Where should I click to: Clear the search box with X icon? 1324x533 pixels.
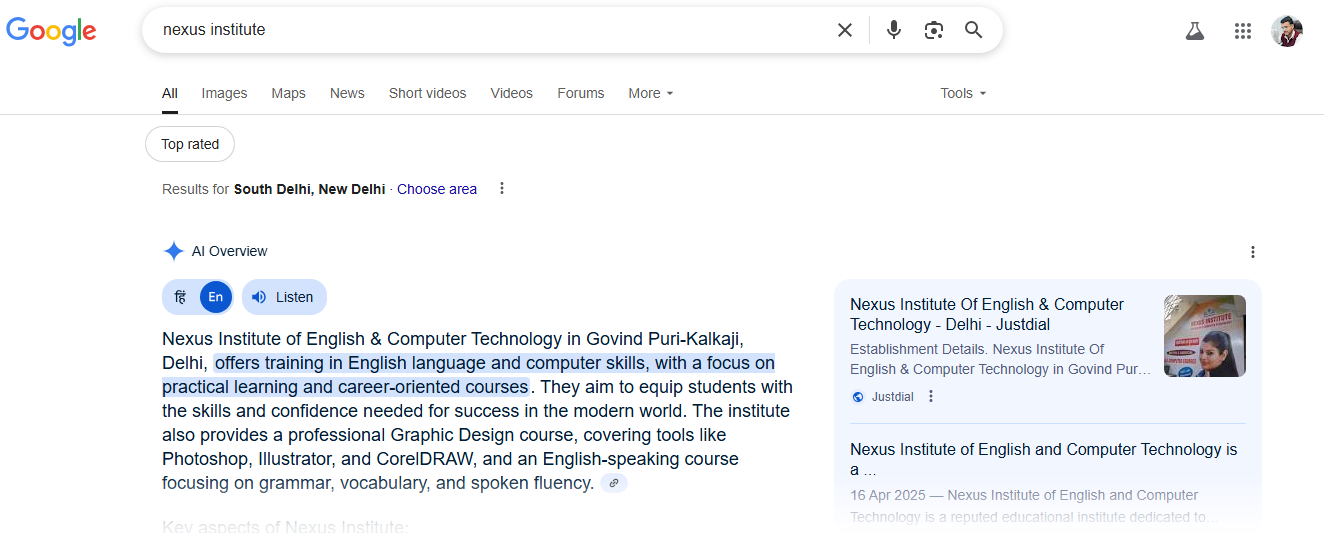click(845, 30)
